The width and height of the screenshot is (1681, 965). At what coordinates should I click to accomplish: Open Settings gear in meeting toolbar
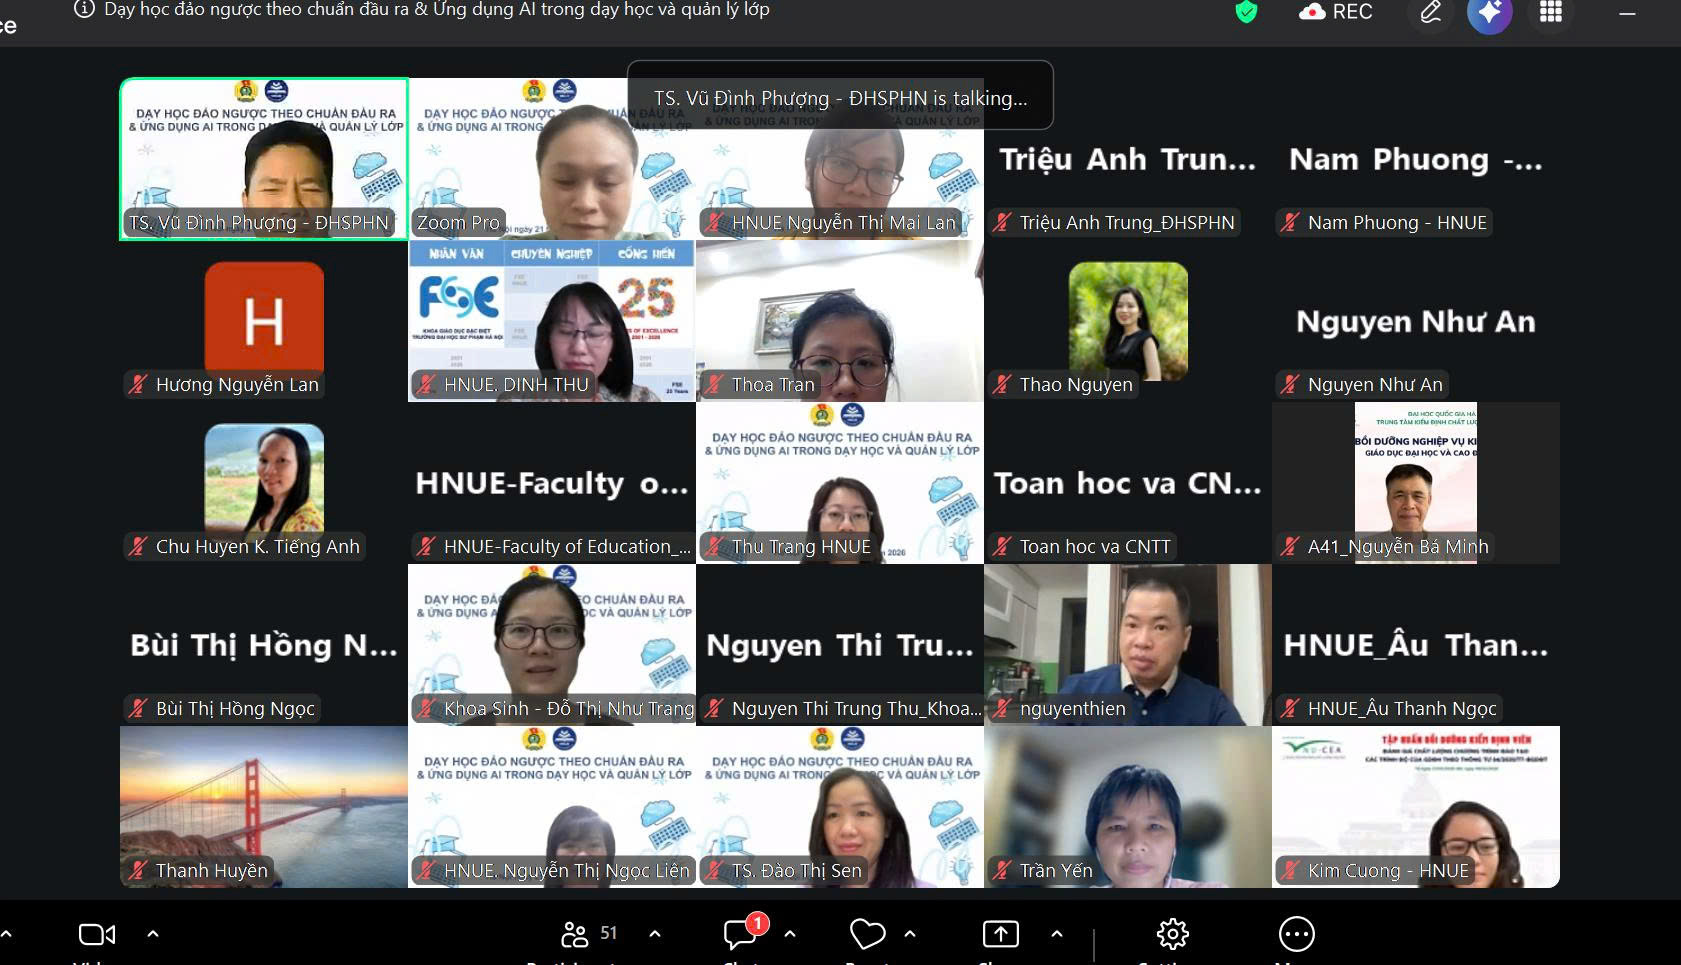click(1172, 934)
